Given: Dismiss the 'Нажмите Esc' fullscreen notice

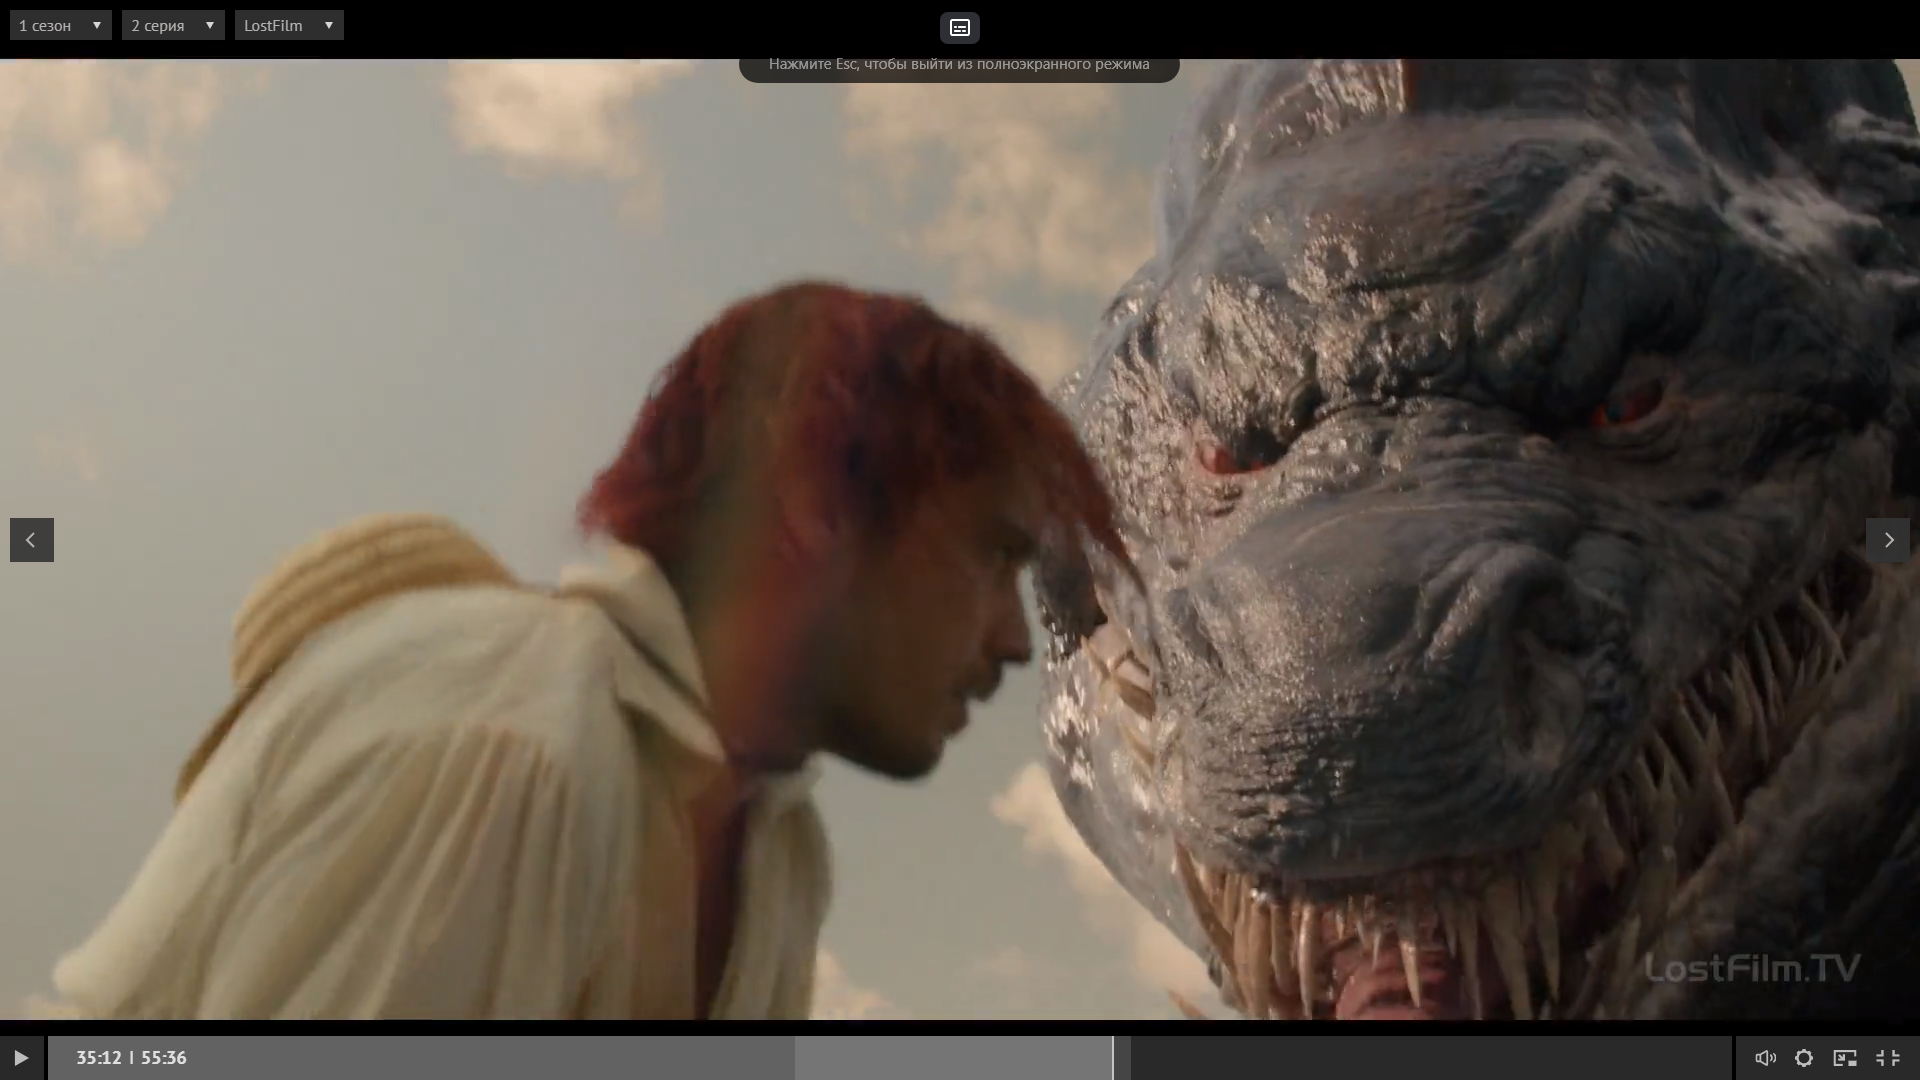Looking at the screenshot, I should [x=959, y=65].
